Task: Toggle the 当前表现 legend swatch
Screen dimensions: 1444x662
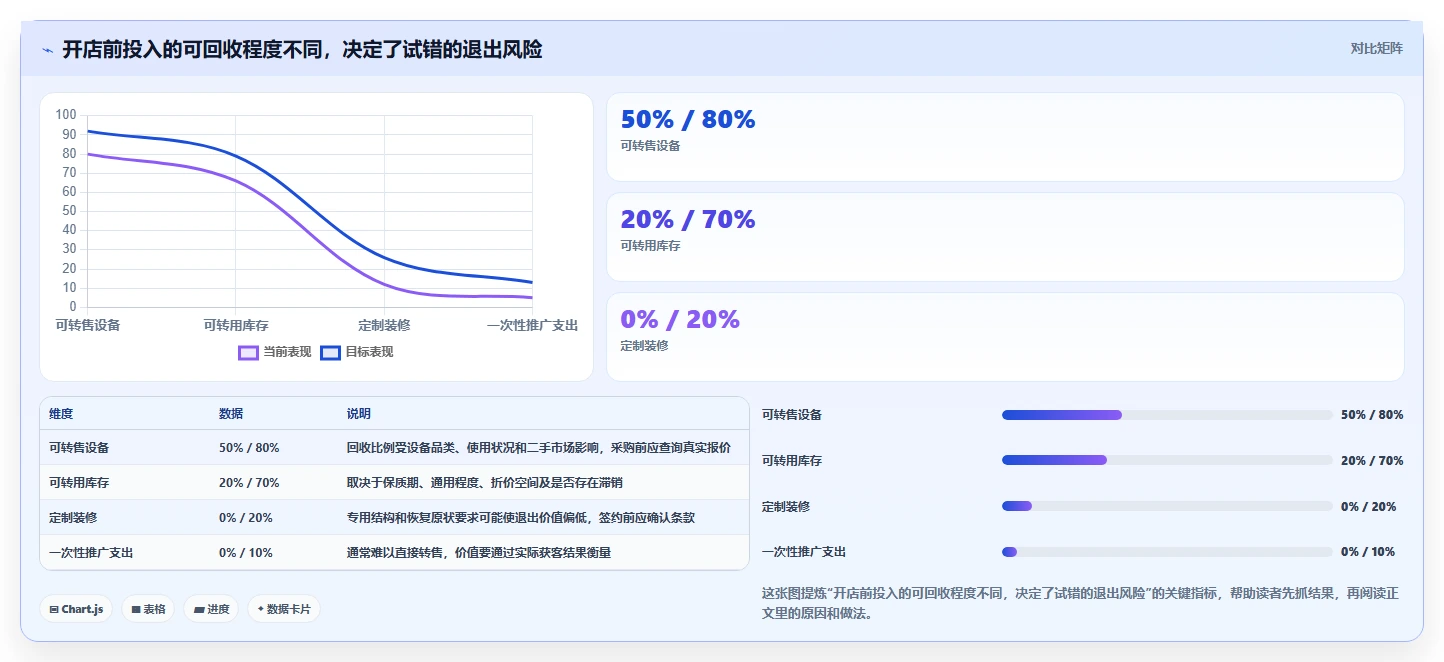Action: coord(248,352)
